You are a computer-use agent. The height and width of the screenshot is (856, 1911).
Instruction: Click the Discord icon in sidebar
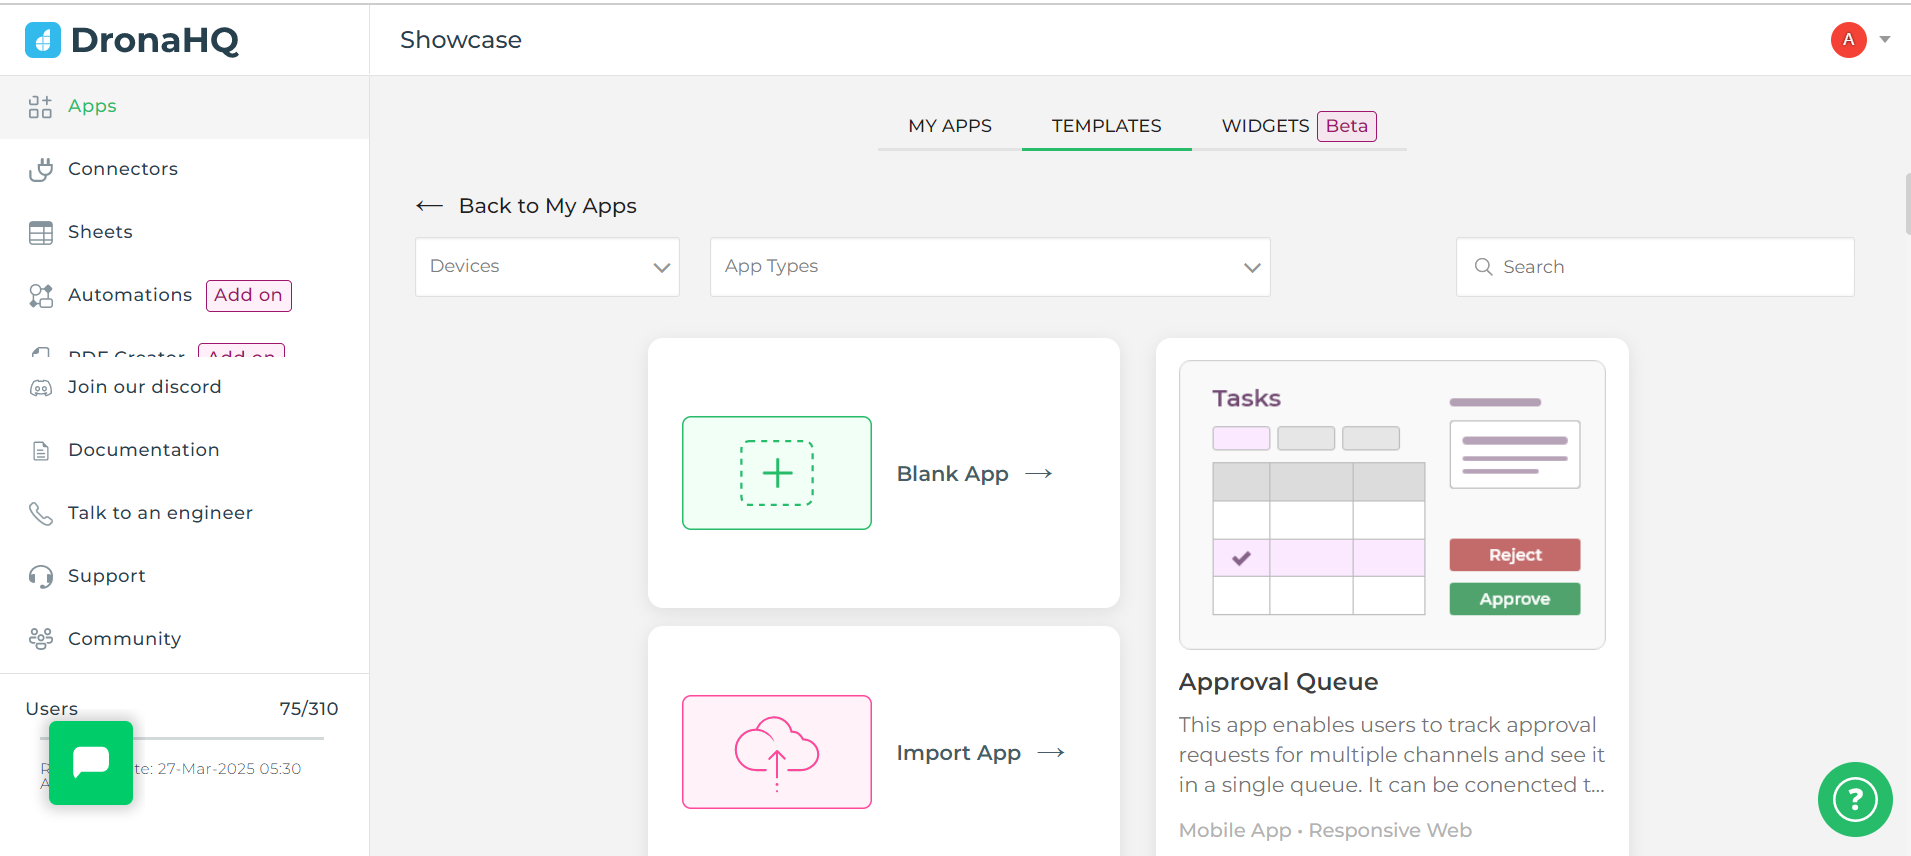pyautogui.click(x=41, y=388)
